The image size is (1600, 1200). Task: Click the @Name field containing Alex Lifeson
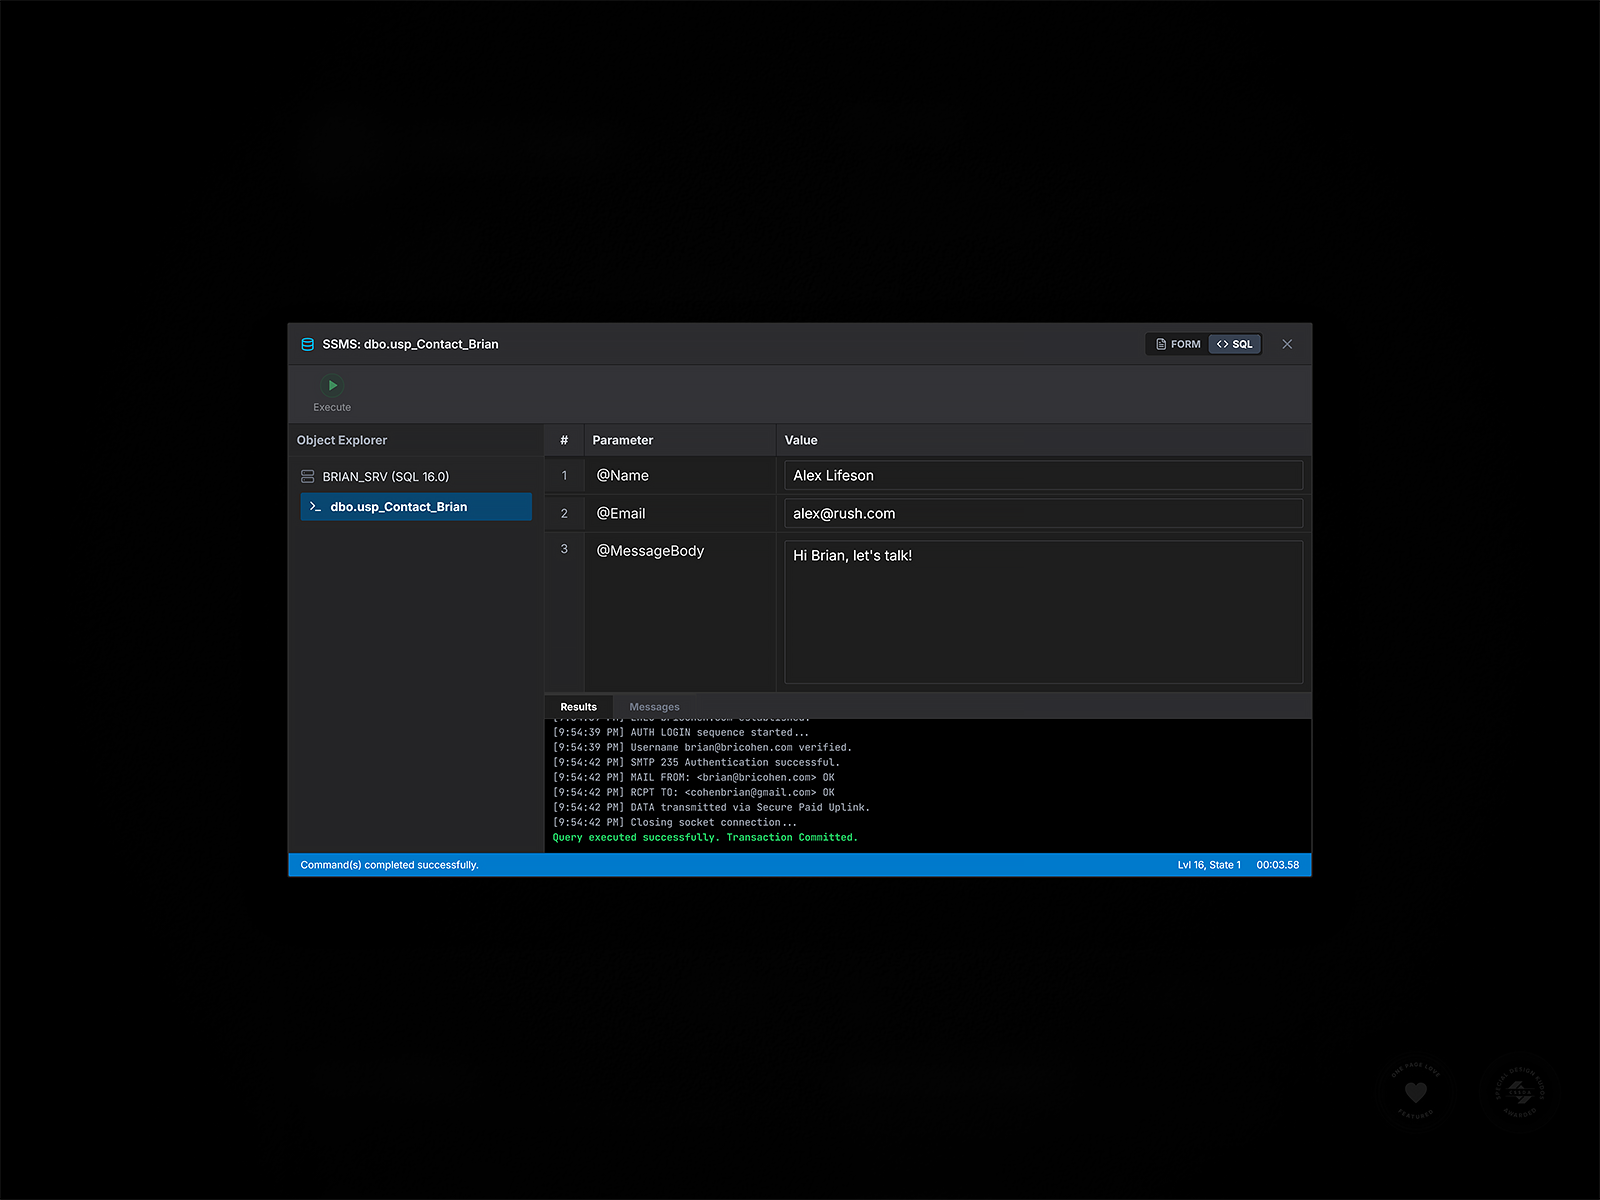[x=1043, y=475]
